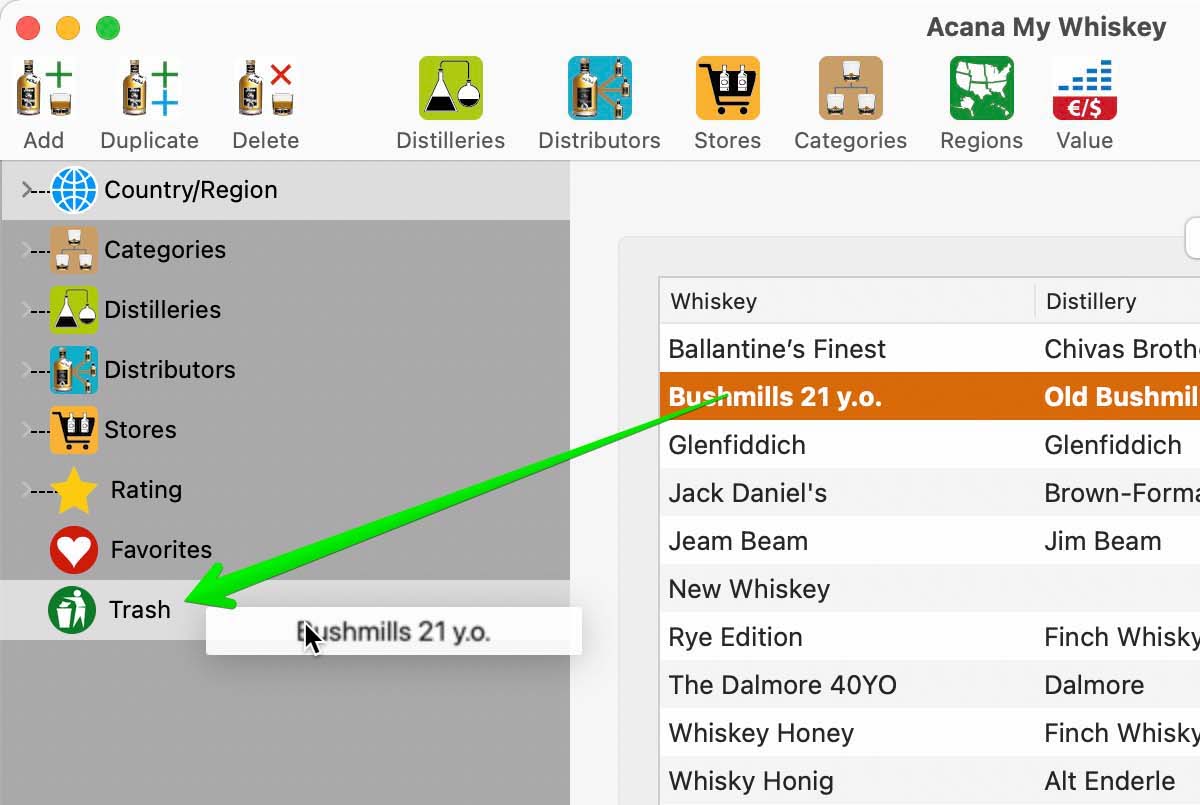Select the Bushmills 21 y.o. table row
The image size is (1200, 805).
tap(930, 397)
